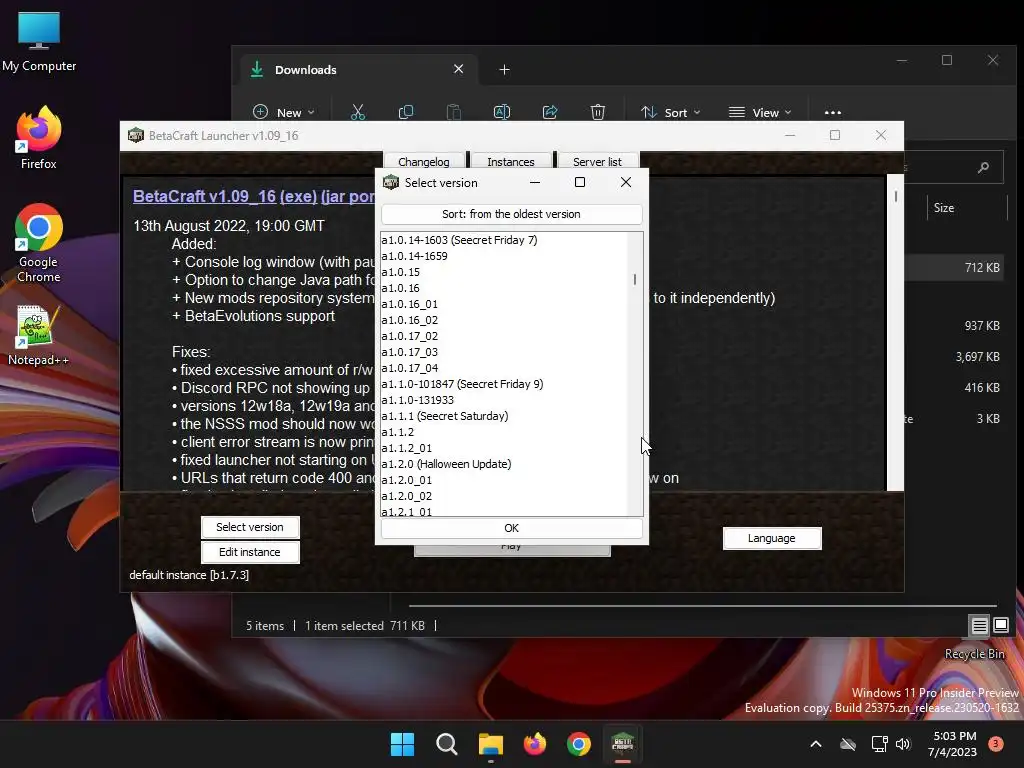Click the Share icon in Downloads toolbar

(x=550, y=112)
